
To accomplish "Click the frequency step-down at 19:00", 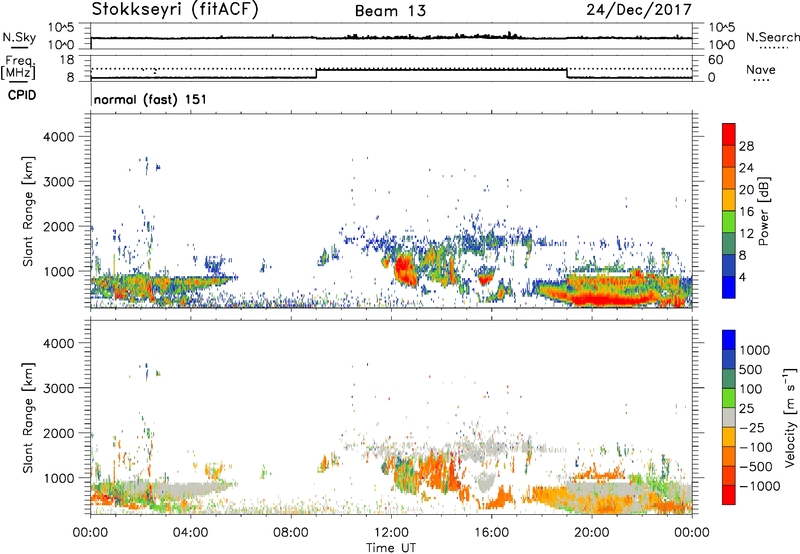I will pyautogui.click(x=567, y=73).
